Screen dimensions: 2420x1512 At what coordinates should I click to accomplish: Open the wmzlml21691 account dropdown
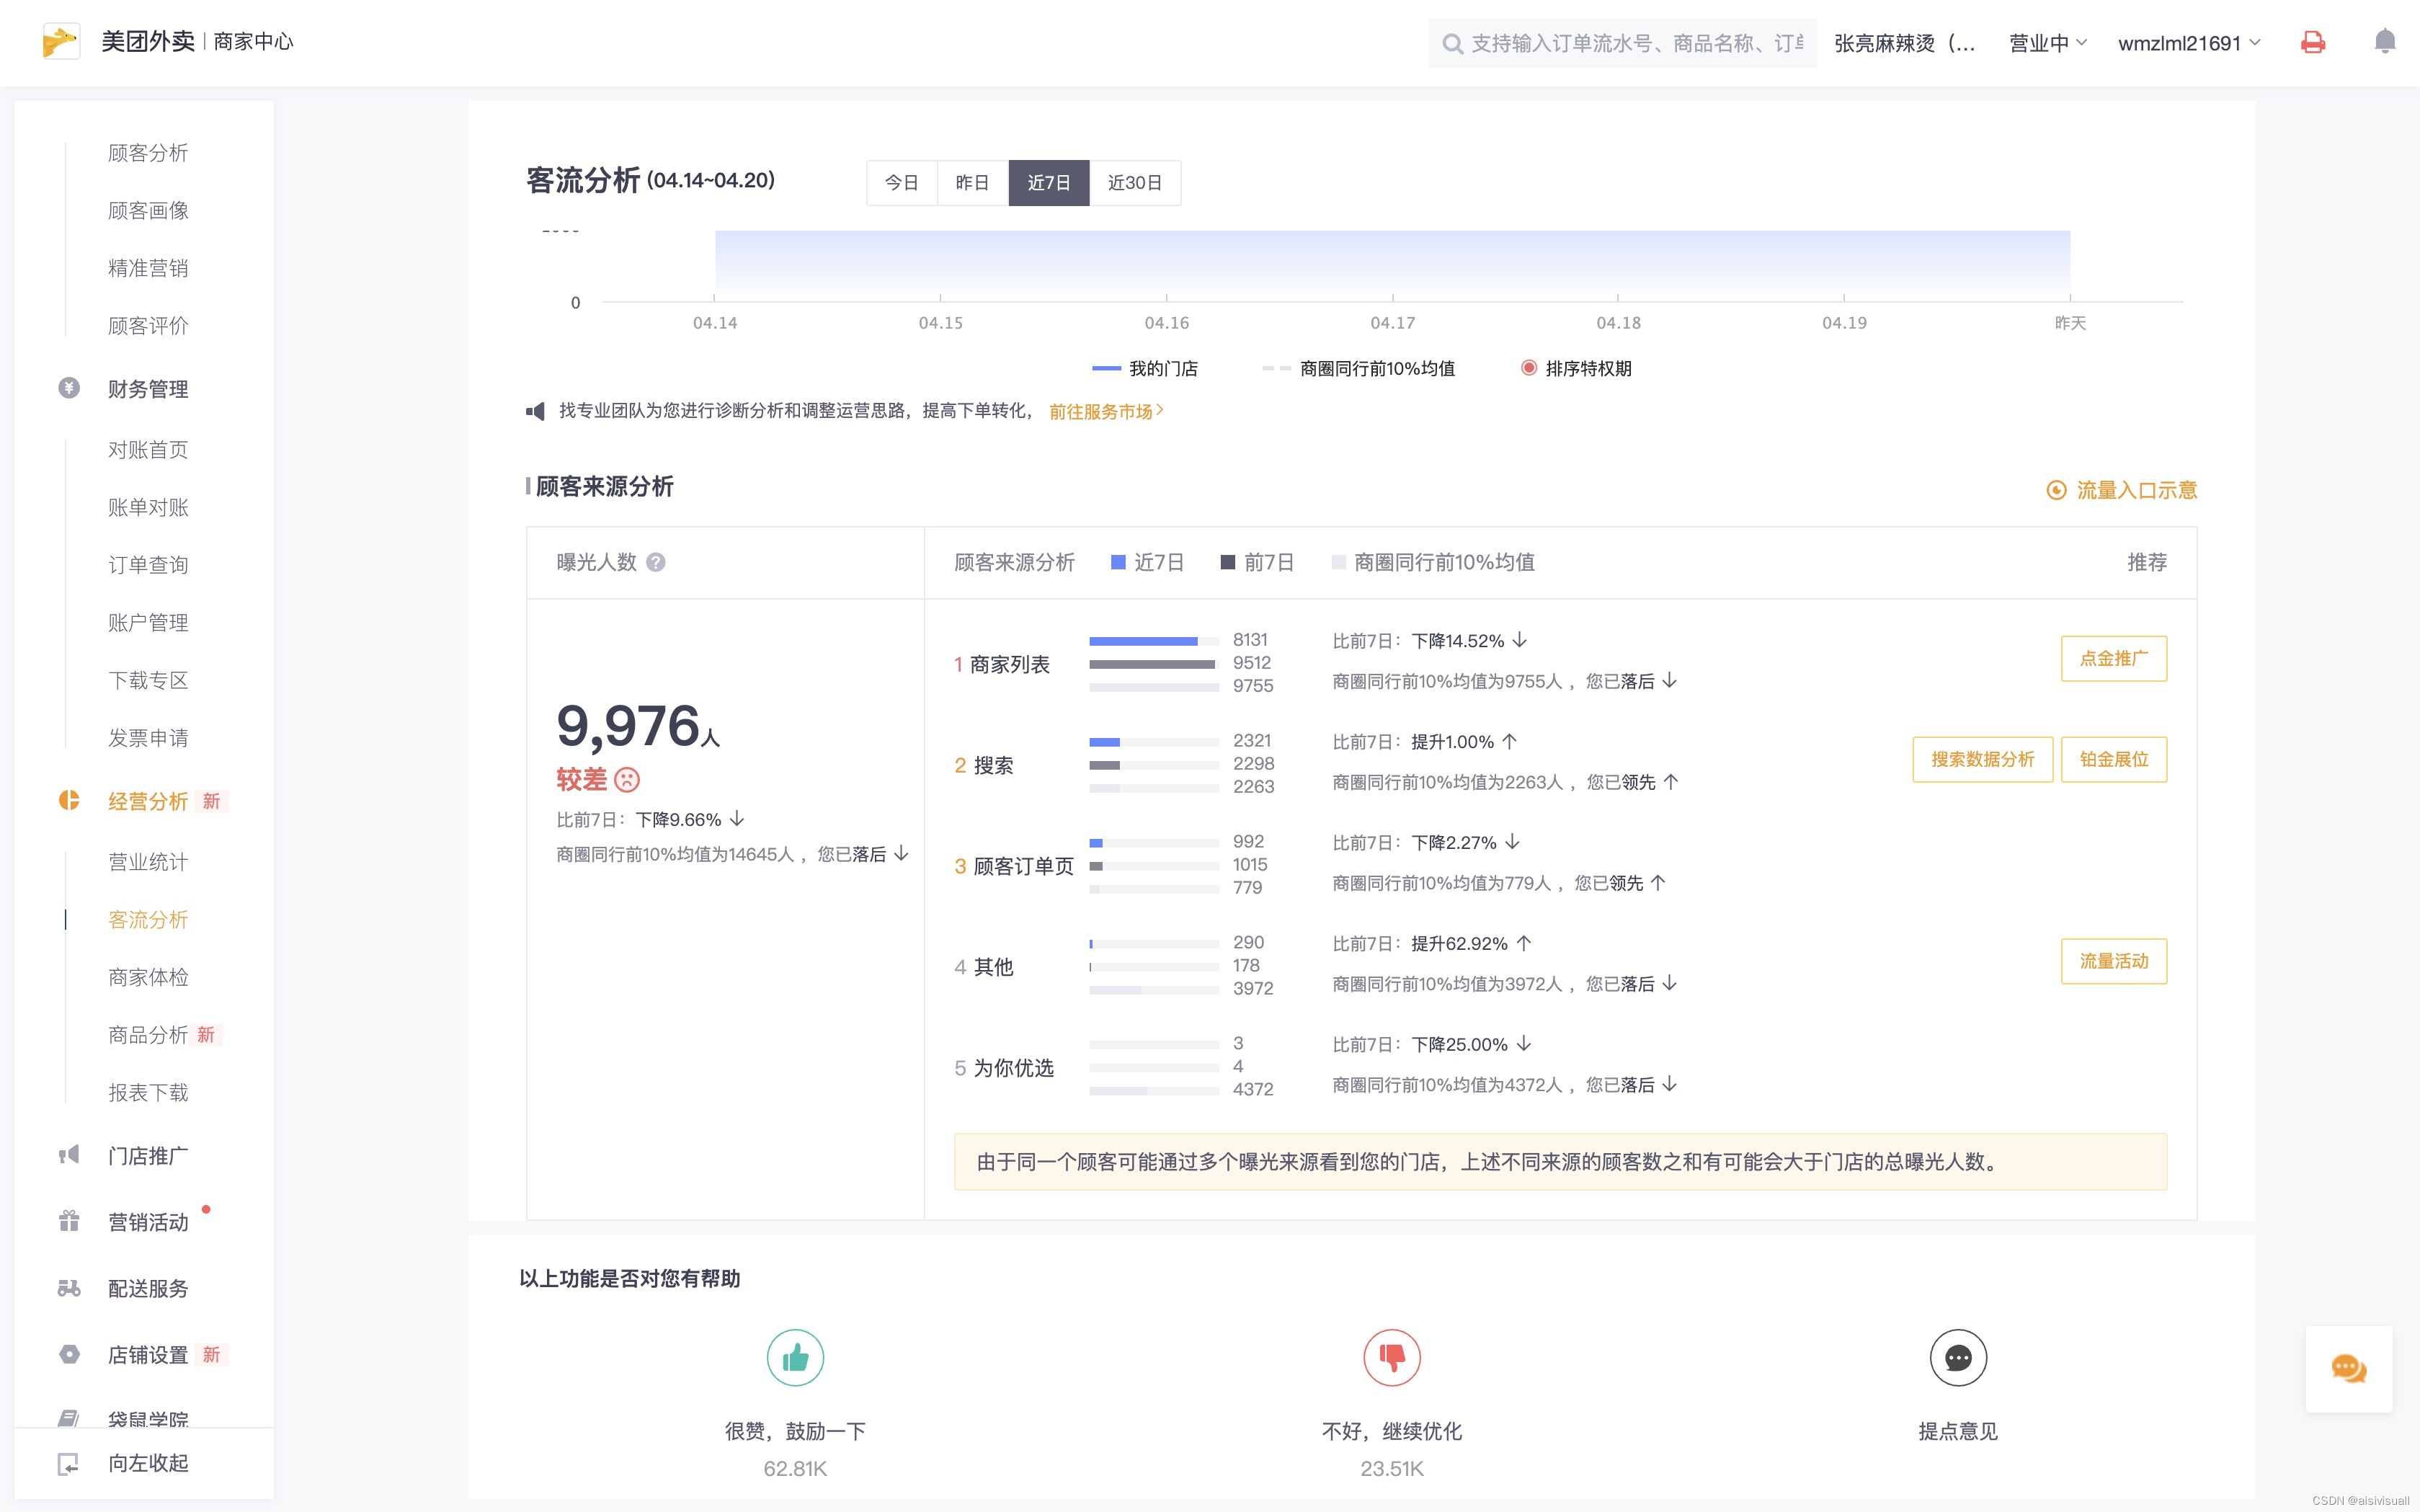pos(2189,43)
